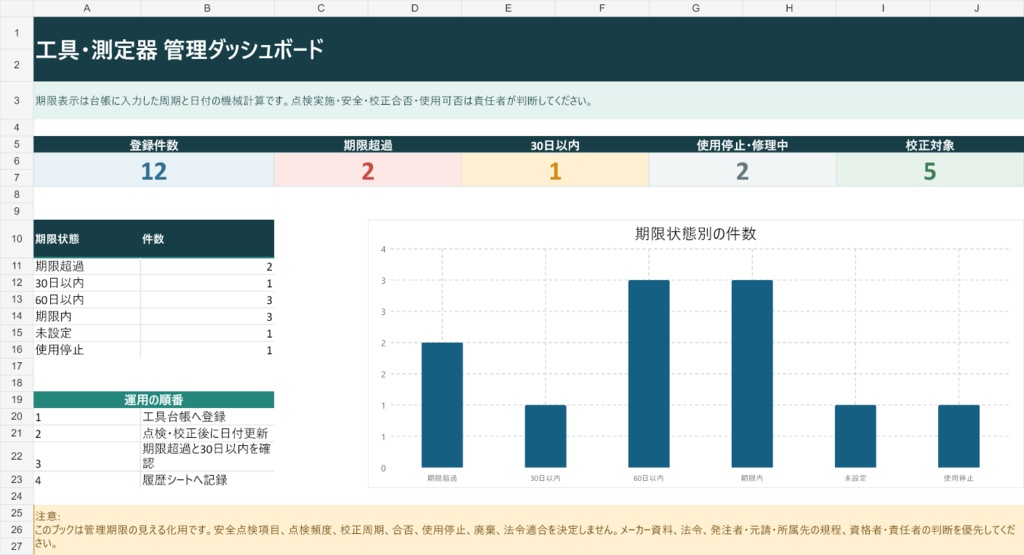Click the title 工具・測定器 管理ダッシュボード
This screenshot has height=555, width=1024.
pyautogui.click(x=180, y=50)
